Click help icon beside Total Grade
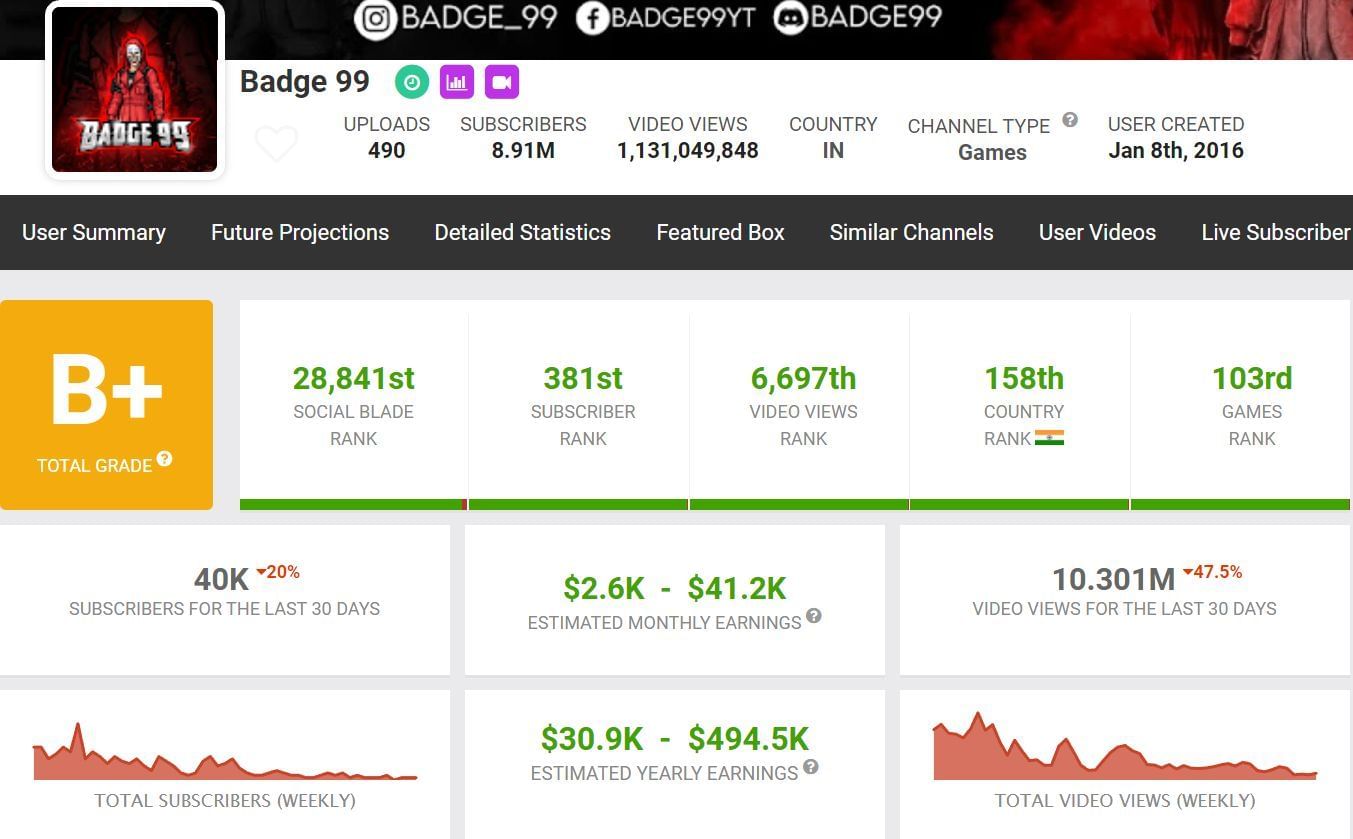 coord(165,459)
